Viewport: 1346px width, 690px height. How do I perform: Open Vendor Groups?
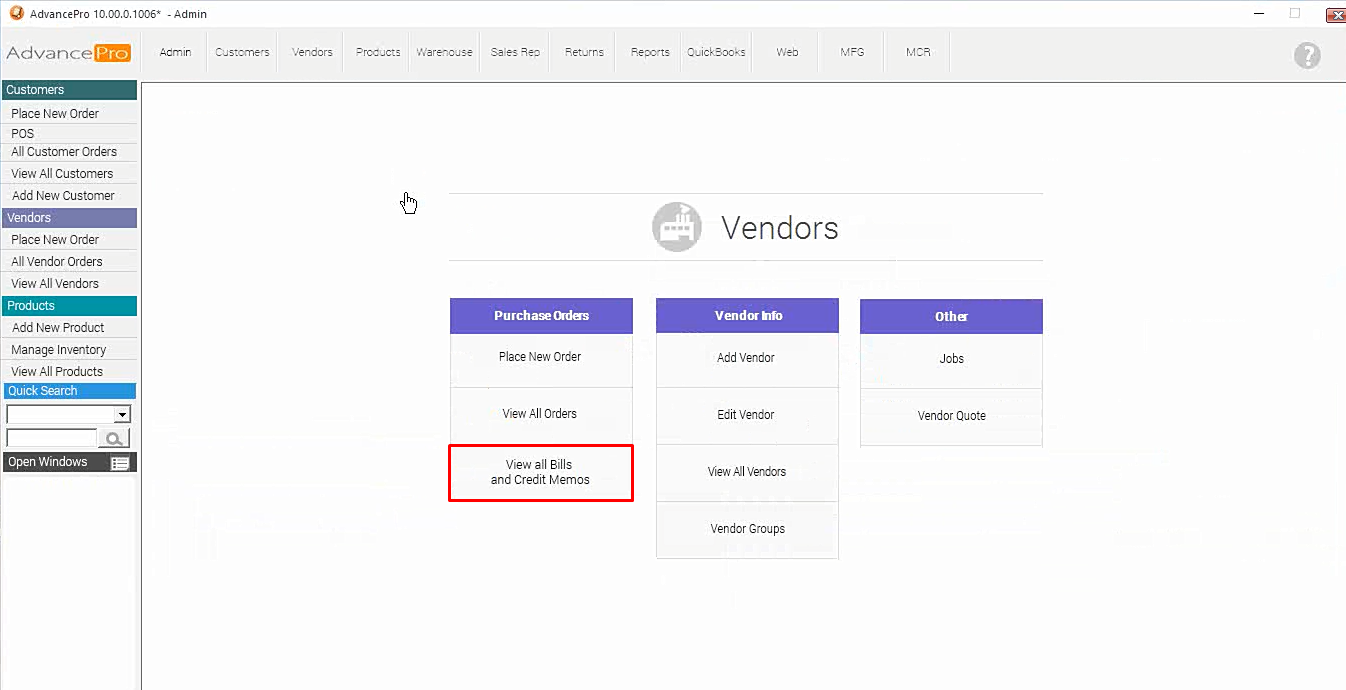pyautogui.click(x=747, y=529)
